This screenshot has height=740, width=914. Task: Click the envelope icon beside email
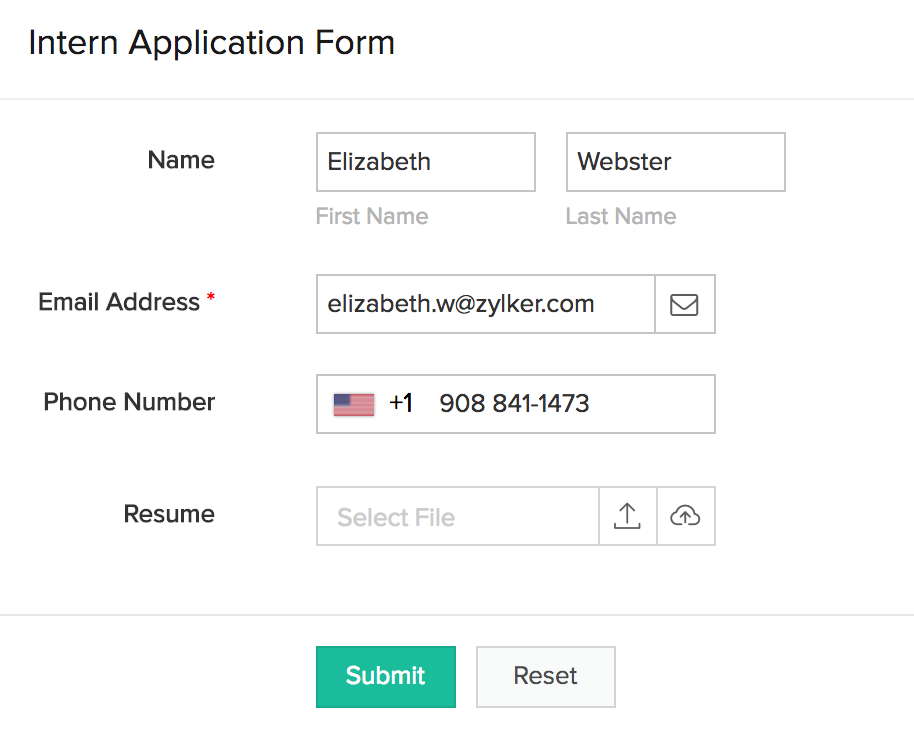tap(684, 304)
